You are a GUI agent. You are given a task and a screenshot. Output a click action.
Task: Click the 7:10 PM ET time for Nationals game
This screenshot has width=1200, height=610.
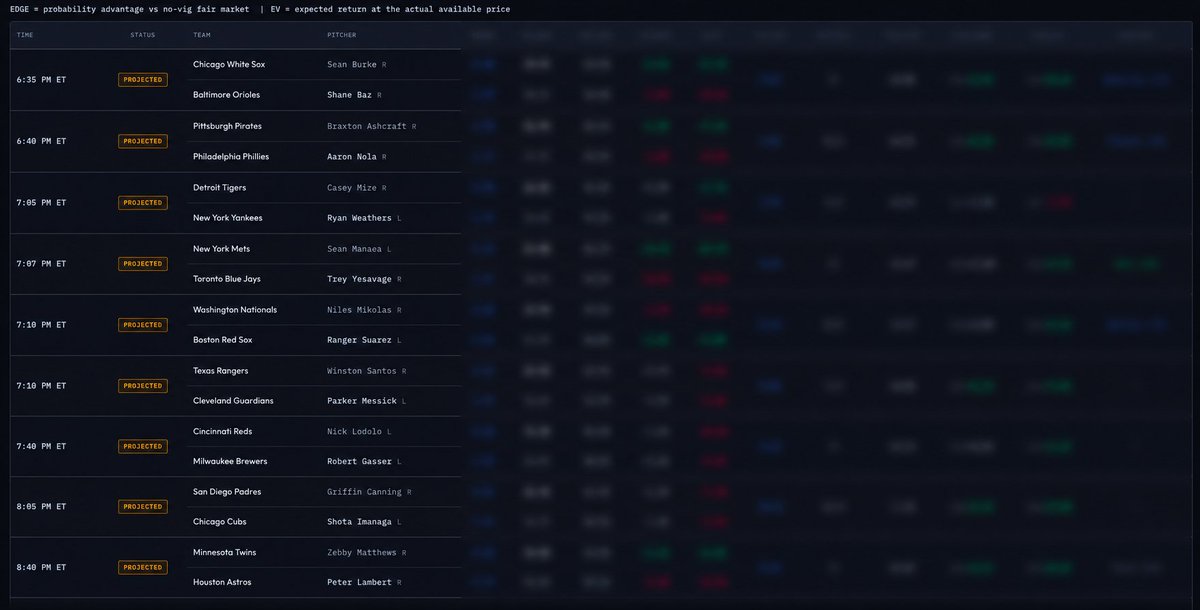41,325
